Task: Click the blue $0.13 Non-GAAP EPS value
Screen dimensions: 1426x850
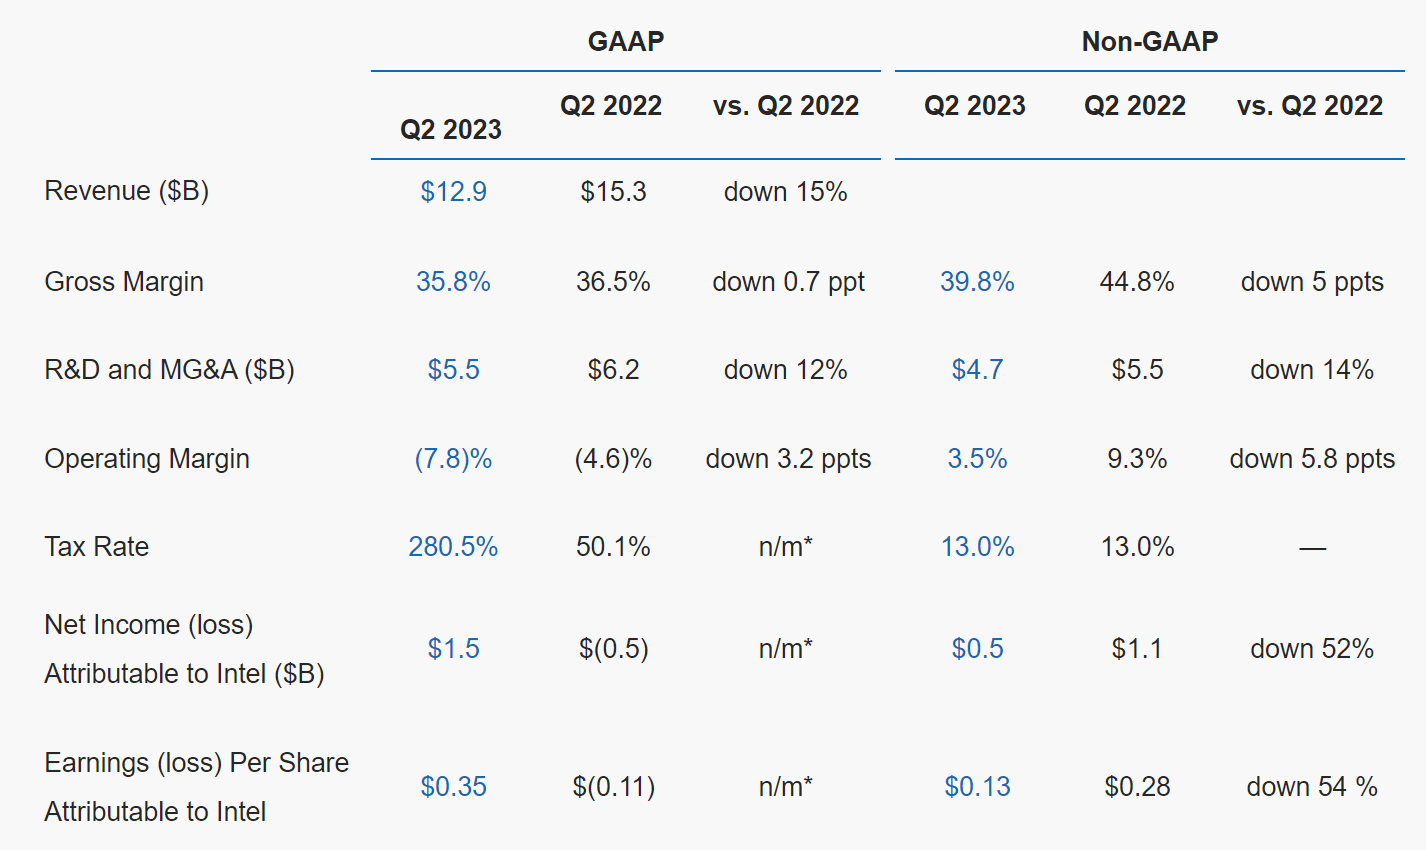Action: point(977,787)
